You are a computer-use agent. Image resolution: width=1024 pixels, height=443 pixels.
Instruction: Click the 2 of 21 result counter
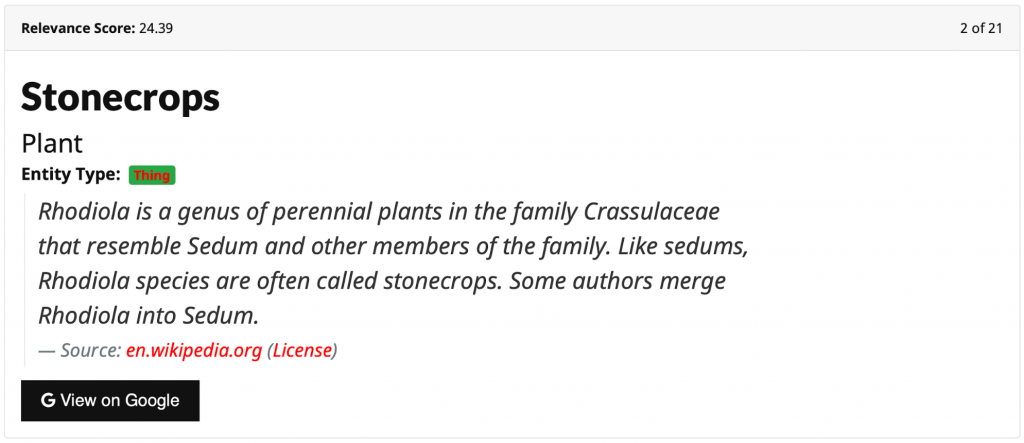[981, 28]
